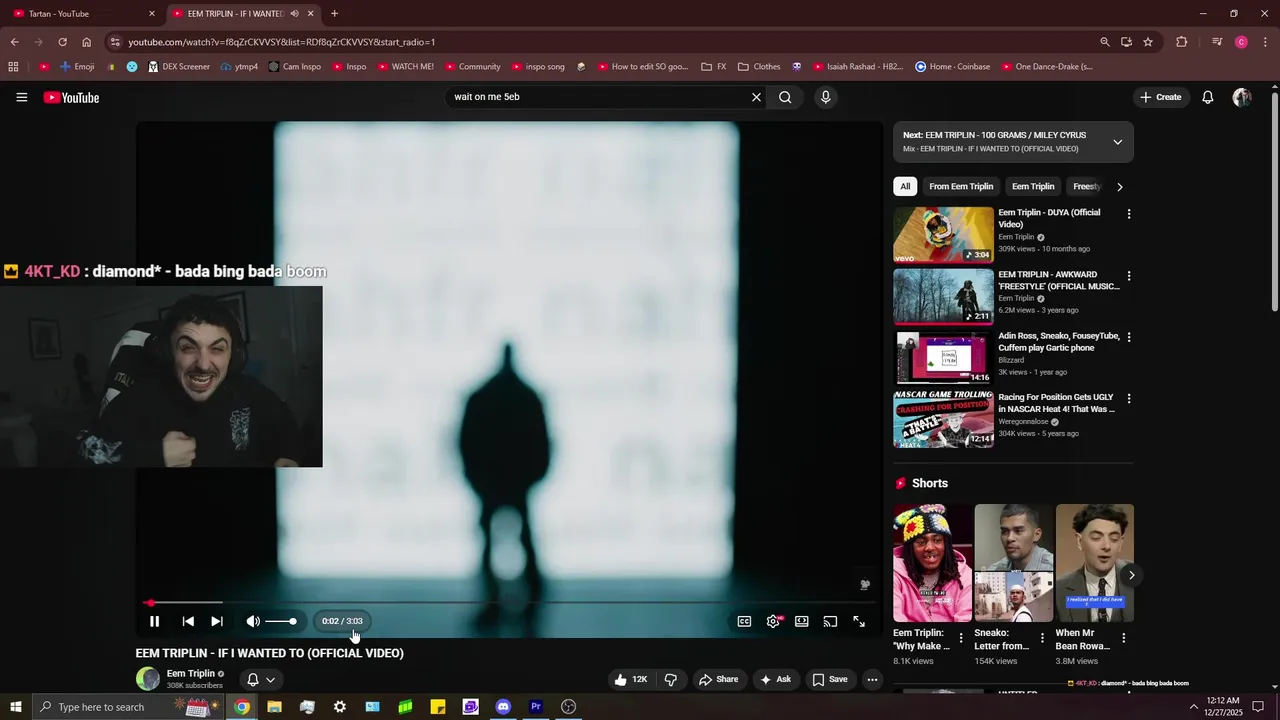Pause the video with the pause button

point(154,621)
